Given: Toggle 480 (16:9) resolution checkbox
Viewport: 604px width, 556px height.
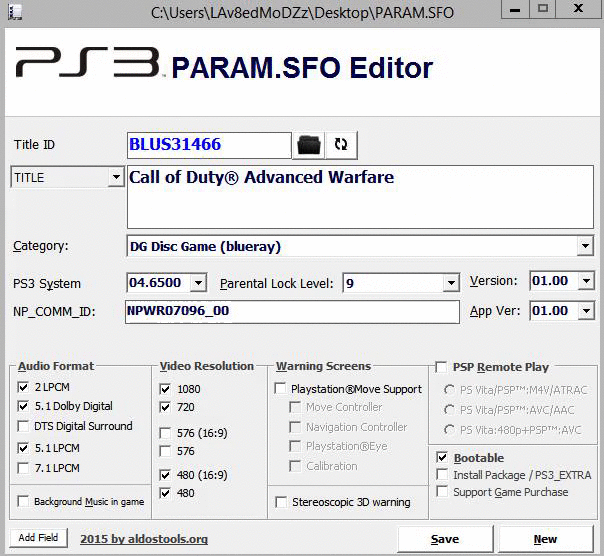Looking at the screenshot, I should click(165, 475).
